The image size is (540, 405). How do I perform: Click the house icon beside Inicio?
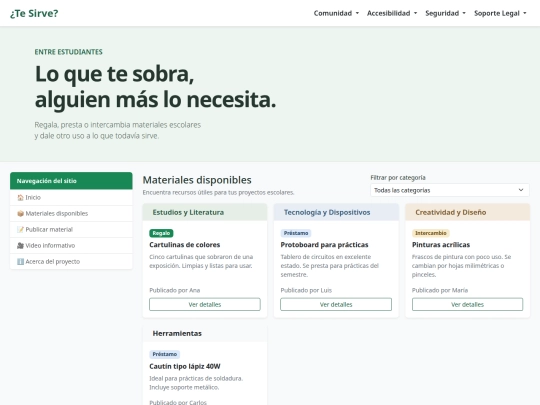[x=20, y=198]
